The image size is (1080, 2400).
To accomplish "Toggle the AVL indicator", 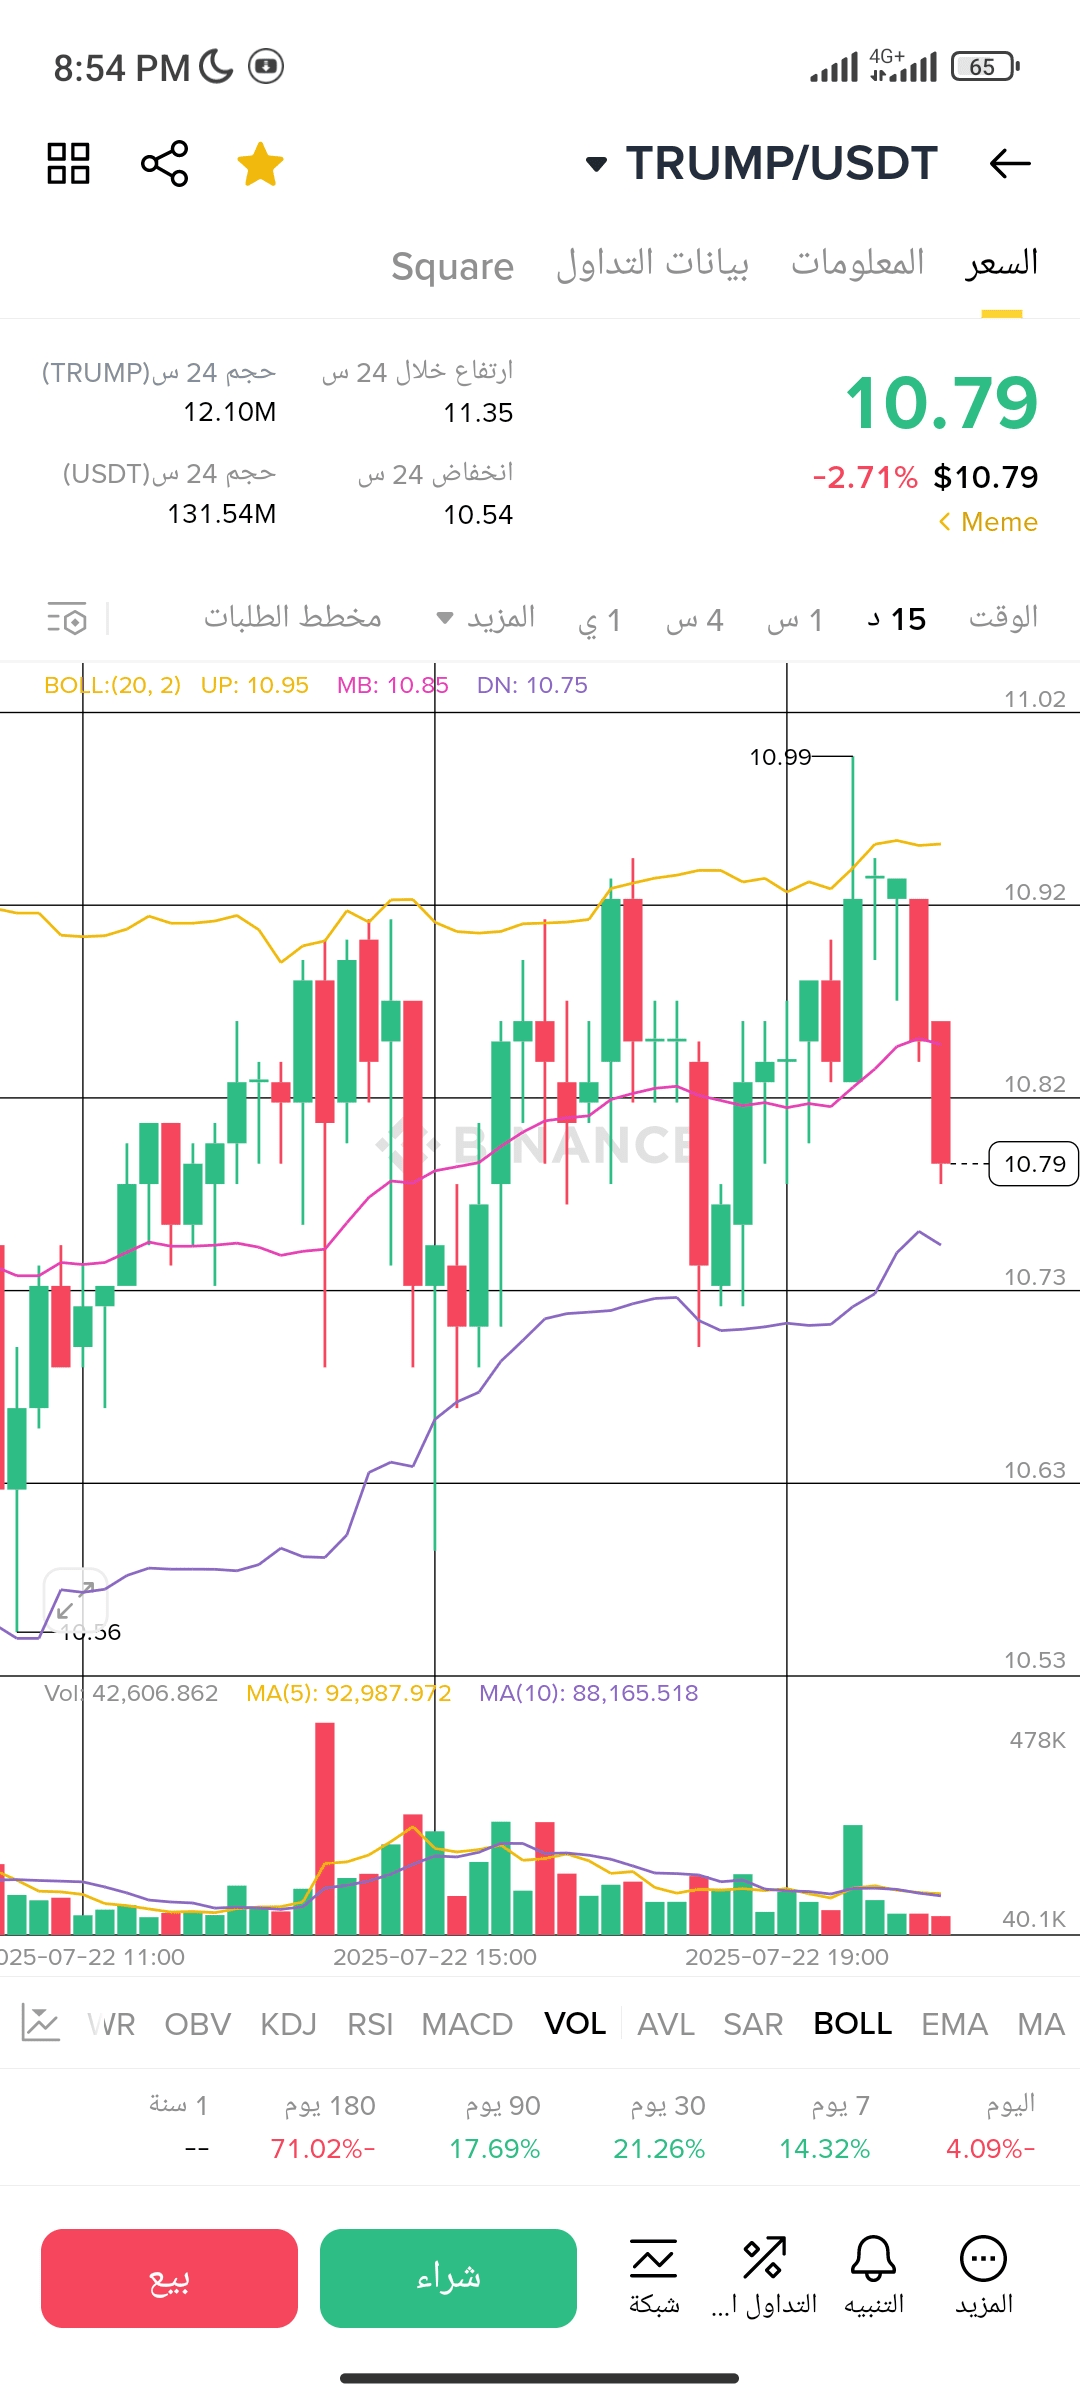I will point(666,2024).
